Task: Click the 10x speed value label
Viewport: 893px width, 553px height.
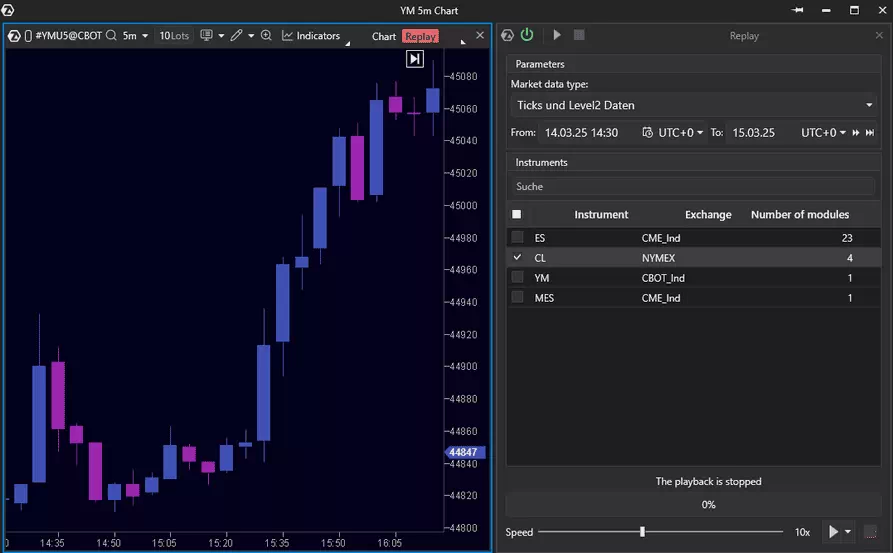Action: pyautogui.click(x=802, y=532)
